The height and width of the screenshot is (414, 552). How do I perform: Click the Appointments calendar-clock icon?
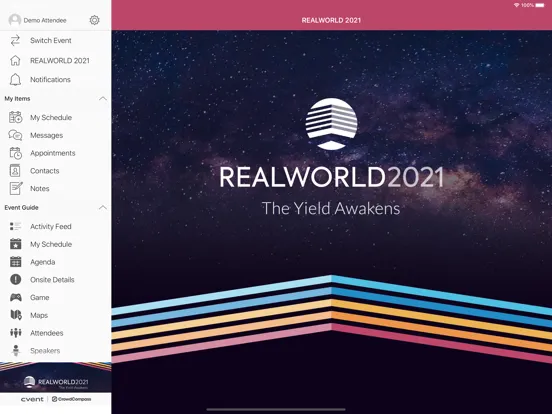coord(15,153)
